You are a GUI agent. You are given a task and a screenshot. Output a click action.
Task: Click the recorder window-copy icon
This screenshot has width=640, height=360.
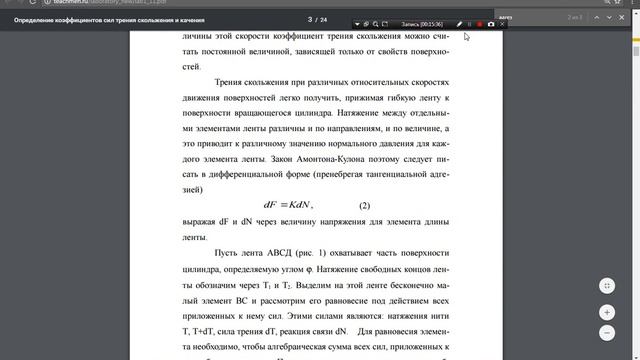pyautogui.click(x=366, y=24)
